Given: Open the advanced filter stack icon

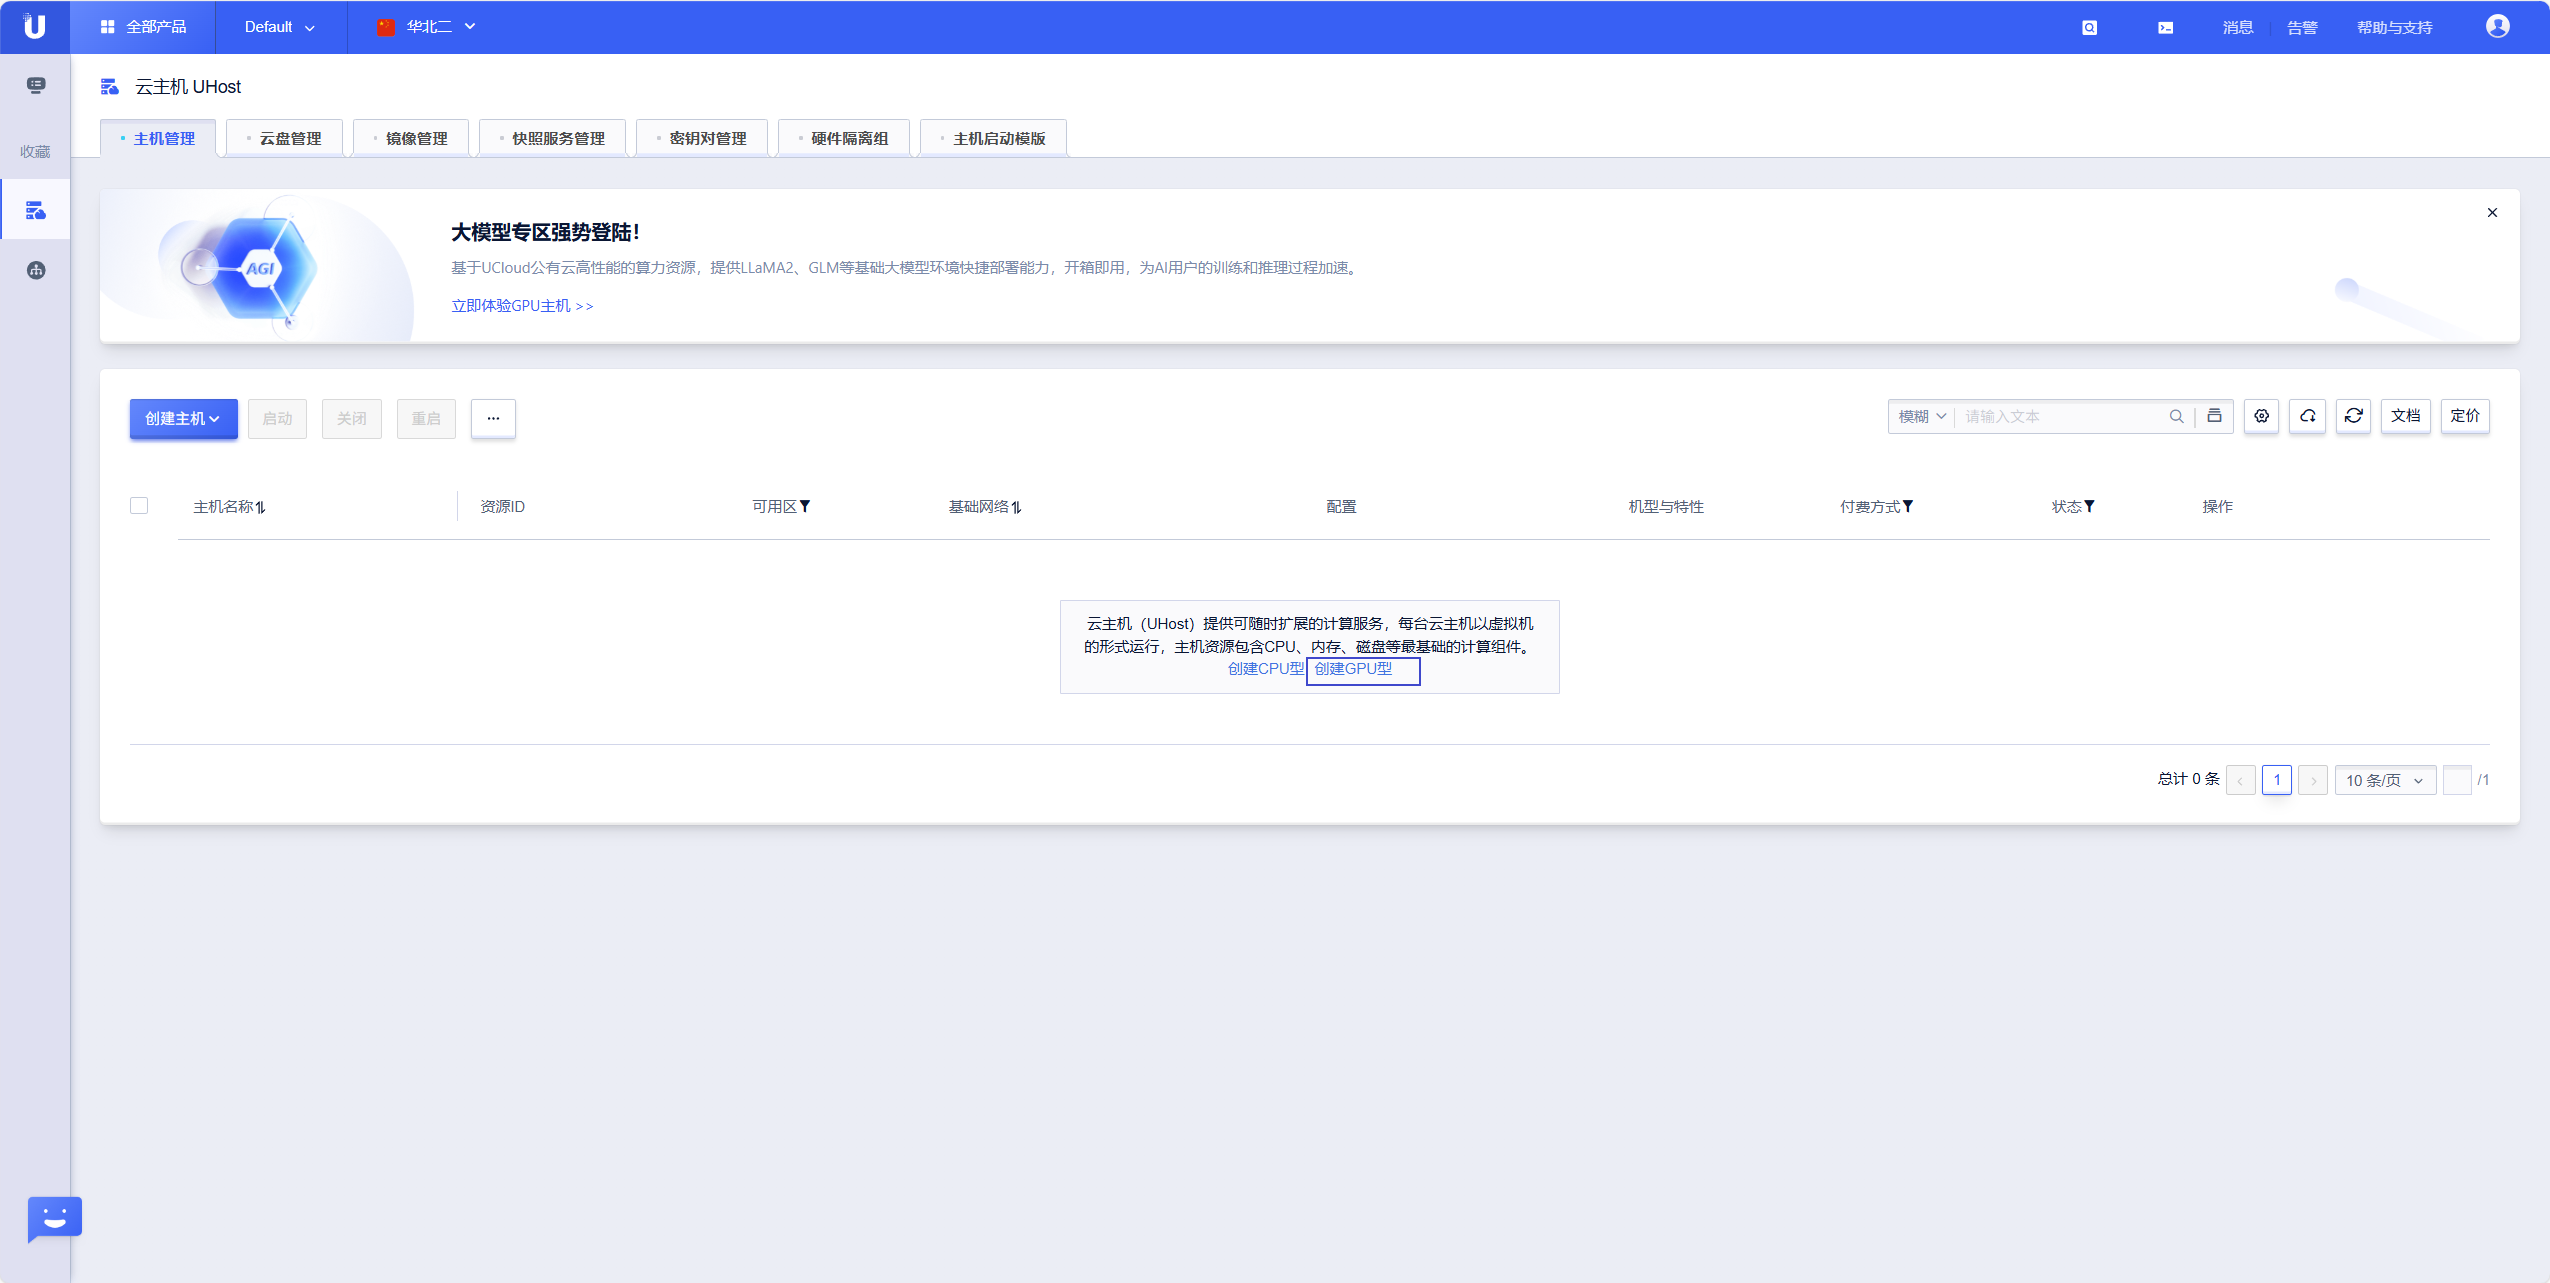Looking at the screenshot, I should pyautogui.click(x=2214, y=415).
